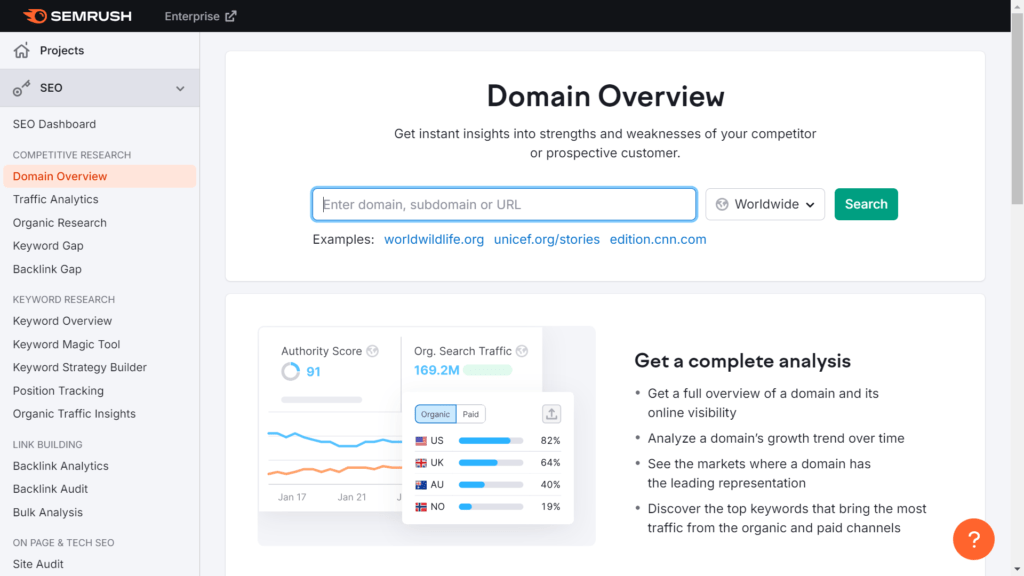Click the NO flag icon
This screenshot has width=1024, height=576.
421,507
